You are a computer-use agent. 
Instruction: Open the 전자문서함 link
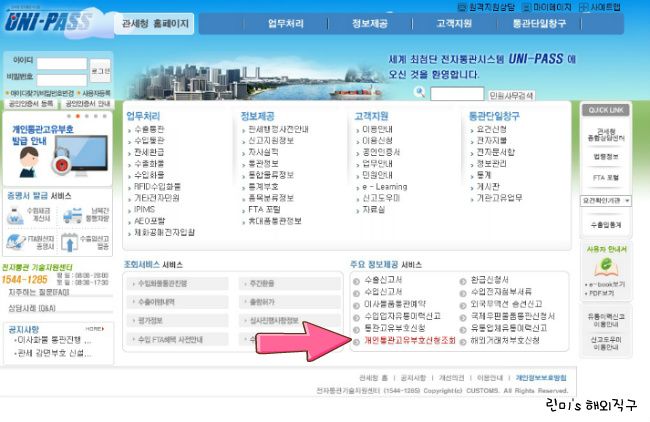click(x=495, y=152)
